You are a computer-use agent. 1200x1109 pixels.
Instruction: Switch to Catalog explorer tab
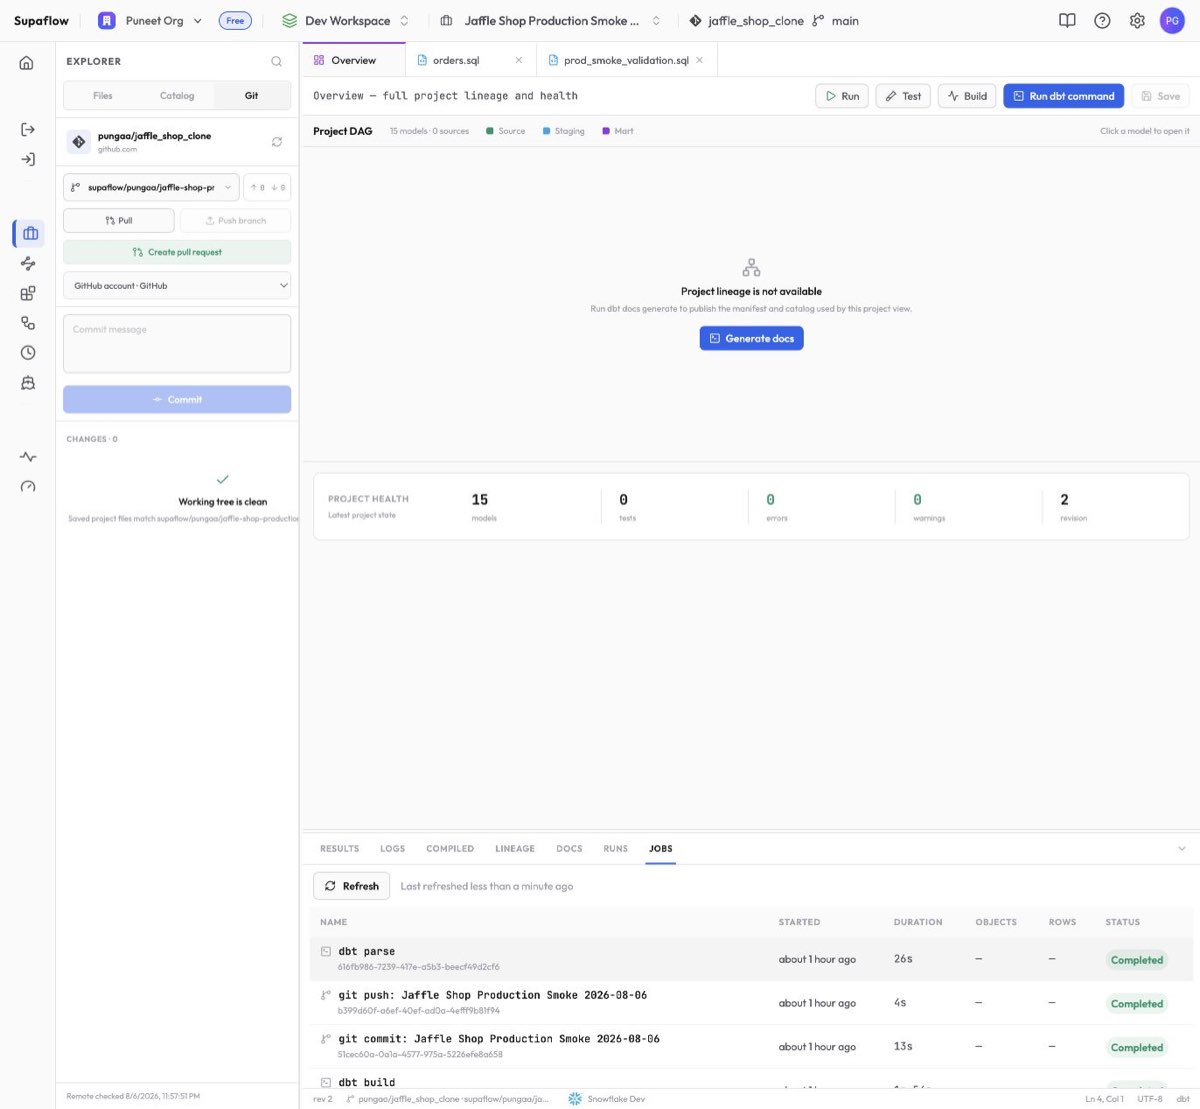(x=177, y=96)
